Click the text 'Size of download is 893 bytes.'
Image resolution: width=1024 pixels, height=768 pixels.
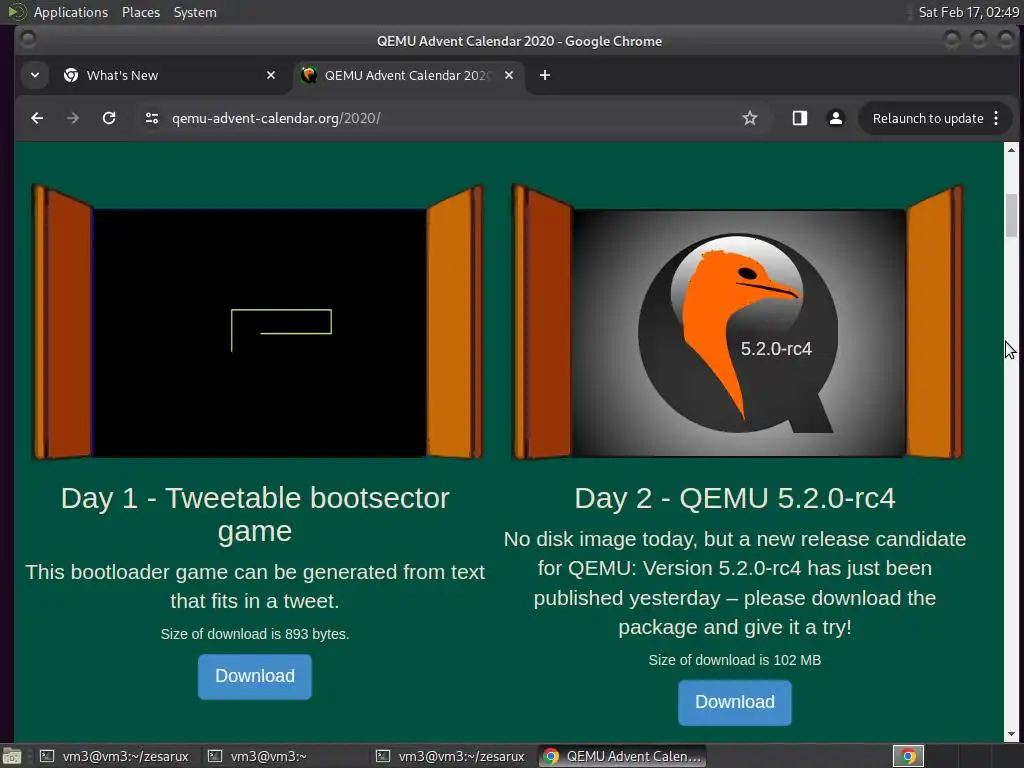[255, 634]
